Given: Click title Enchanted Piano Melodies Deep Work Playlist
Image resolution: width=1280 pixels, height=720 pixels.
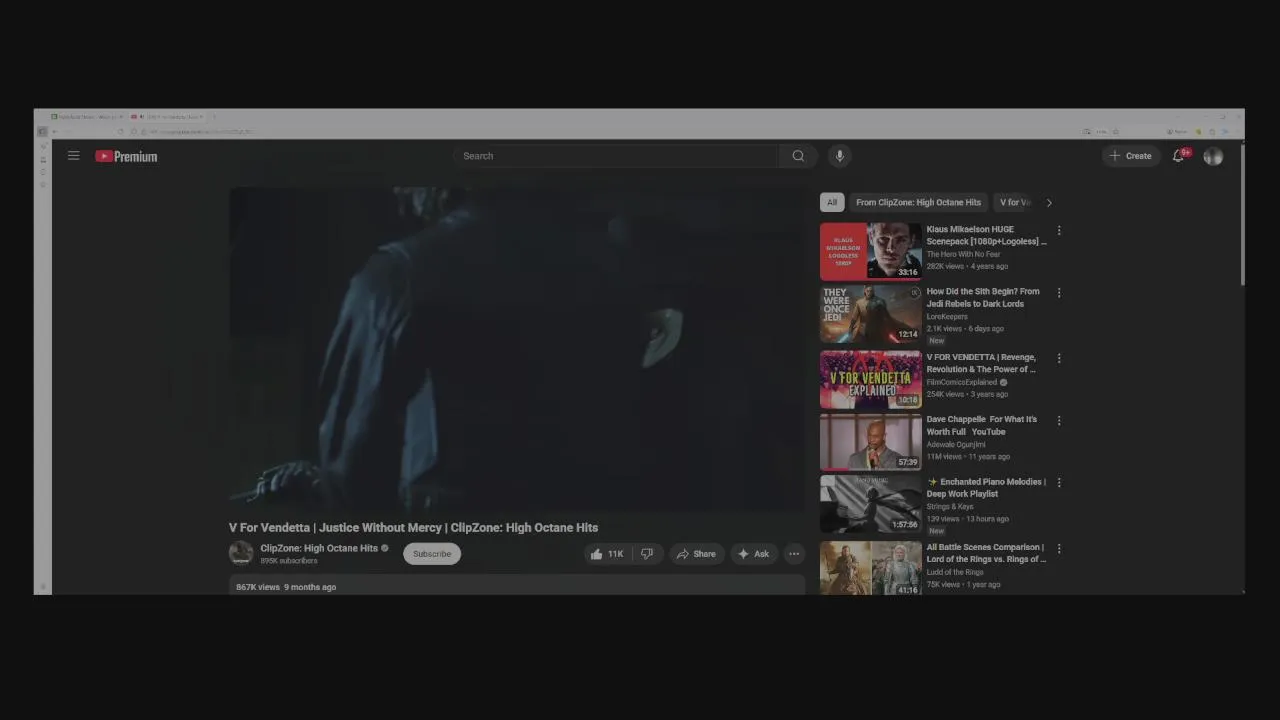Looking at the screenshot, I should 986,487.
